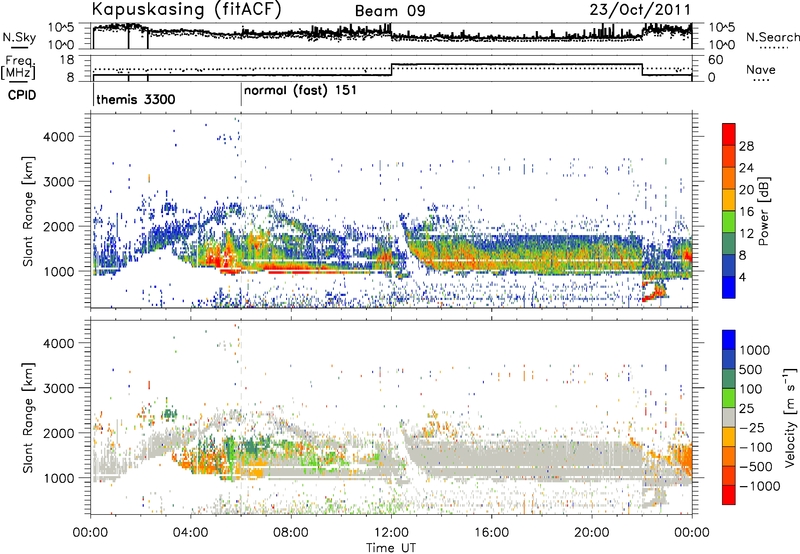800x554 pixels.
Task: Click the "N.Sky" legend label
Action: pyautogui.click(x=19, y=38)
